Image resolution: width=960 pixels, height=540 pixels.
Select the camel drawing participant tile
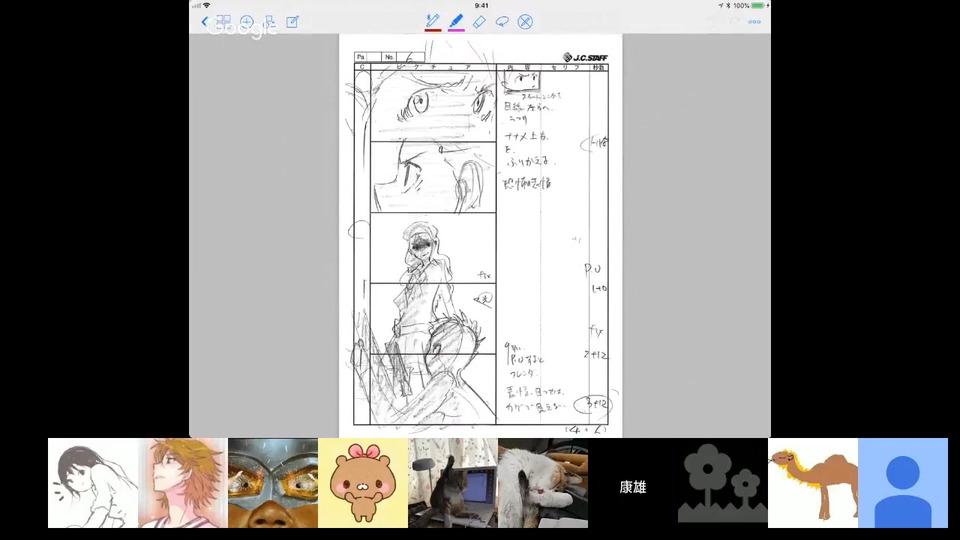tap(813, 483)
